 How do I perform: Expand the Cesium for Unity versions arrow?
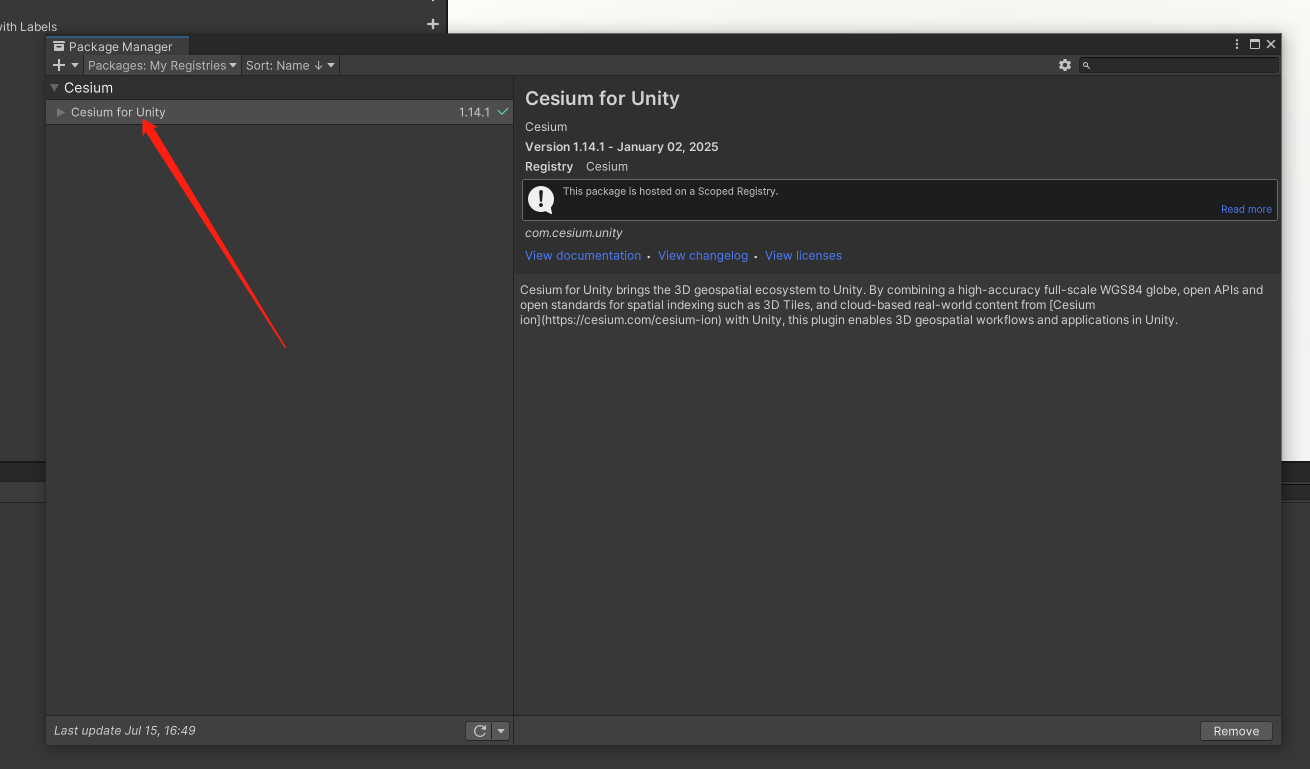61,112
